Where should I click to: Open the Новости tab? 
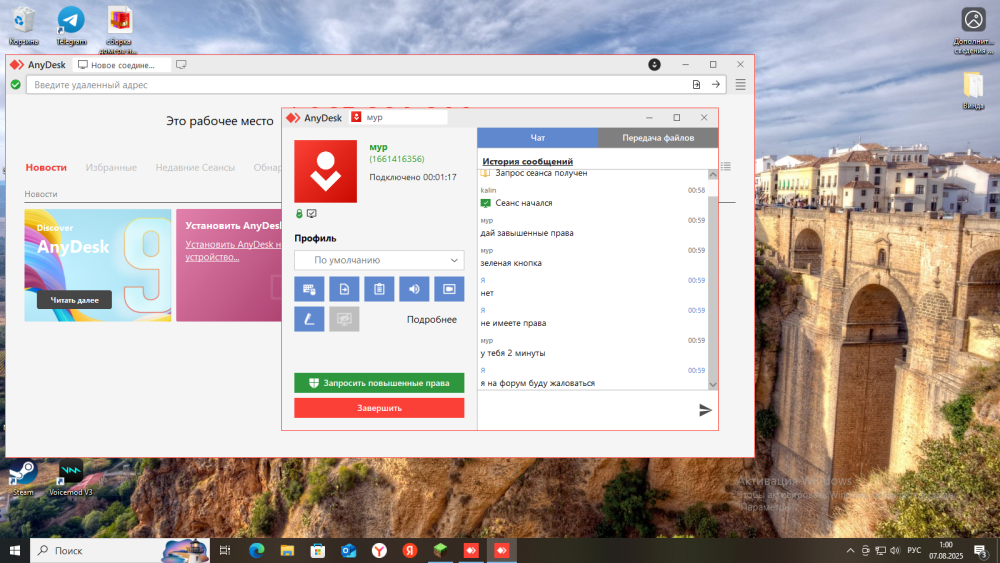pos(46,167)
